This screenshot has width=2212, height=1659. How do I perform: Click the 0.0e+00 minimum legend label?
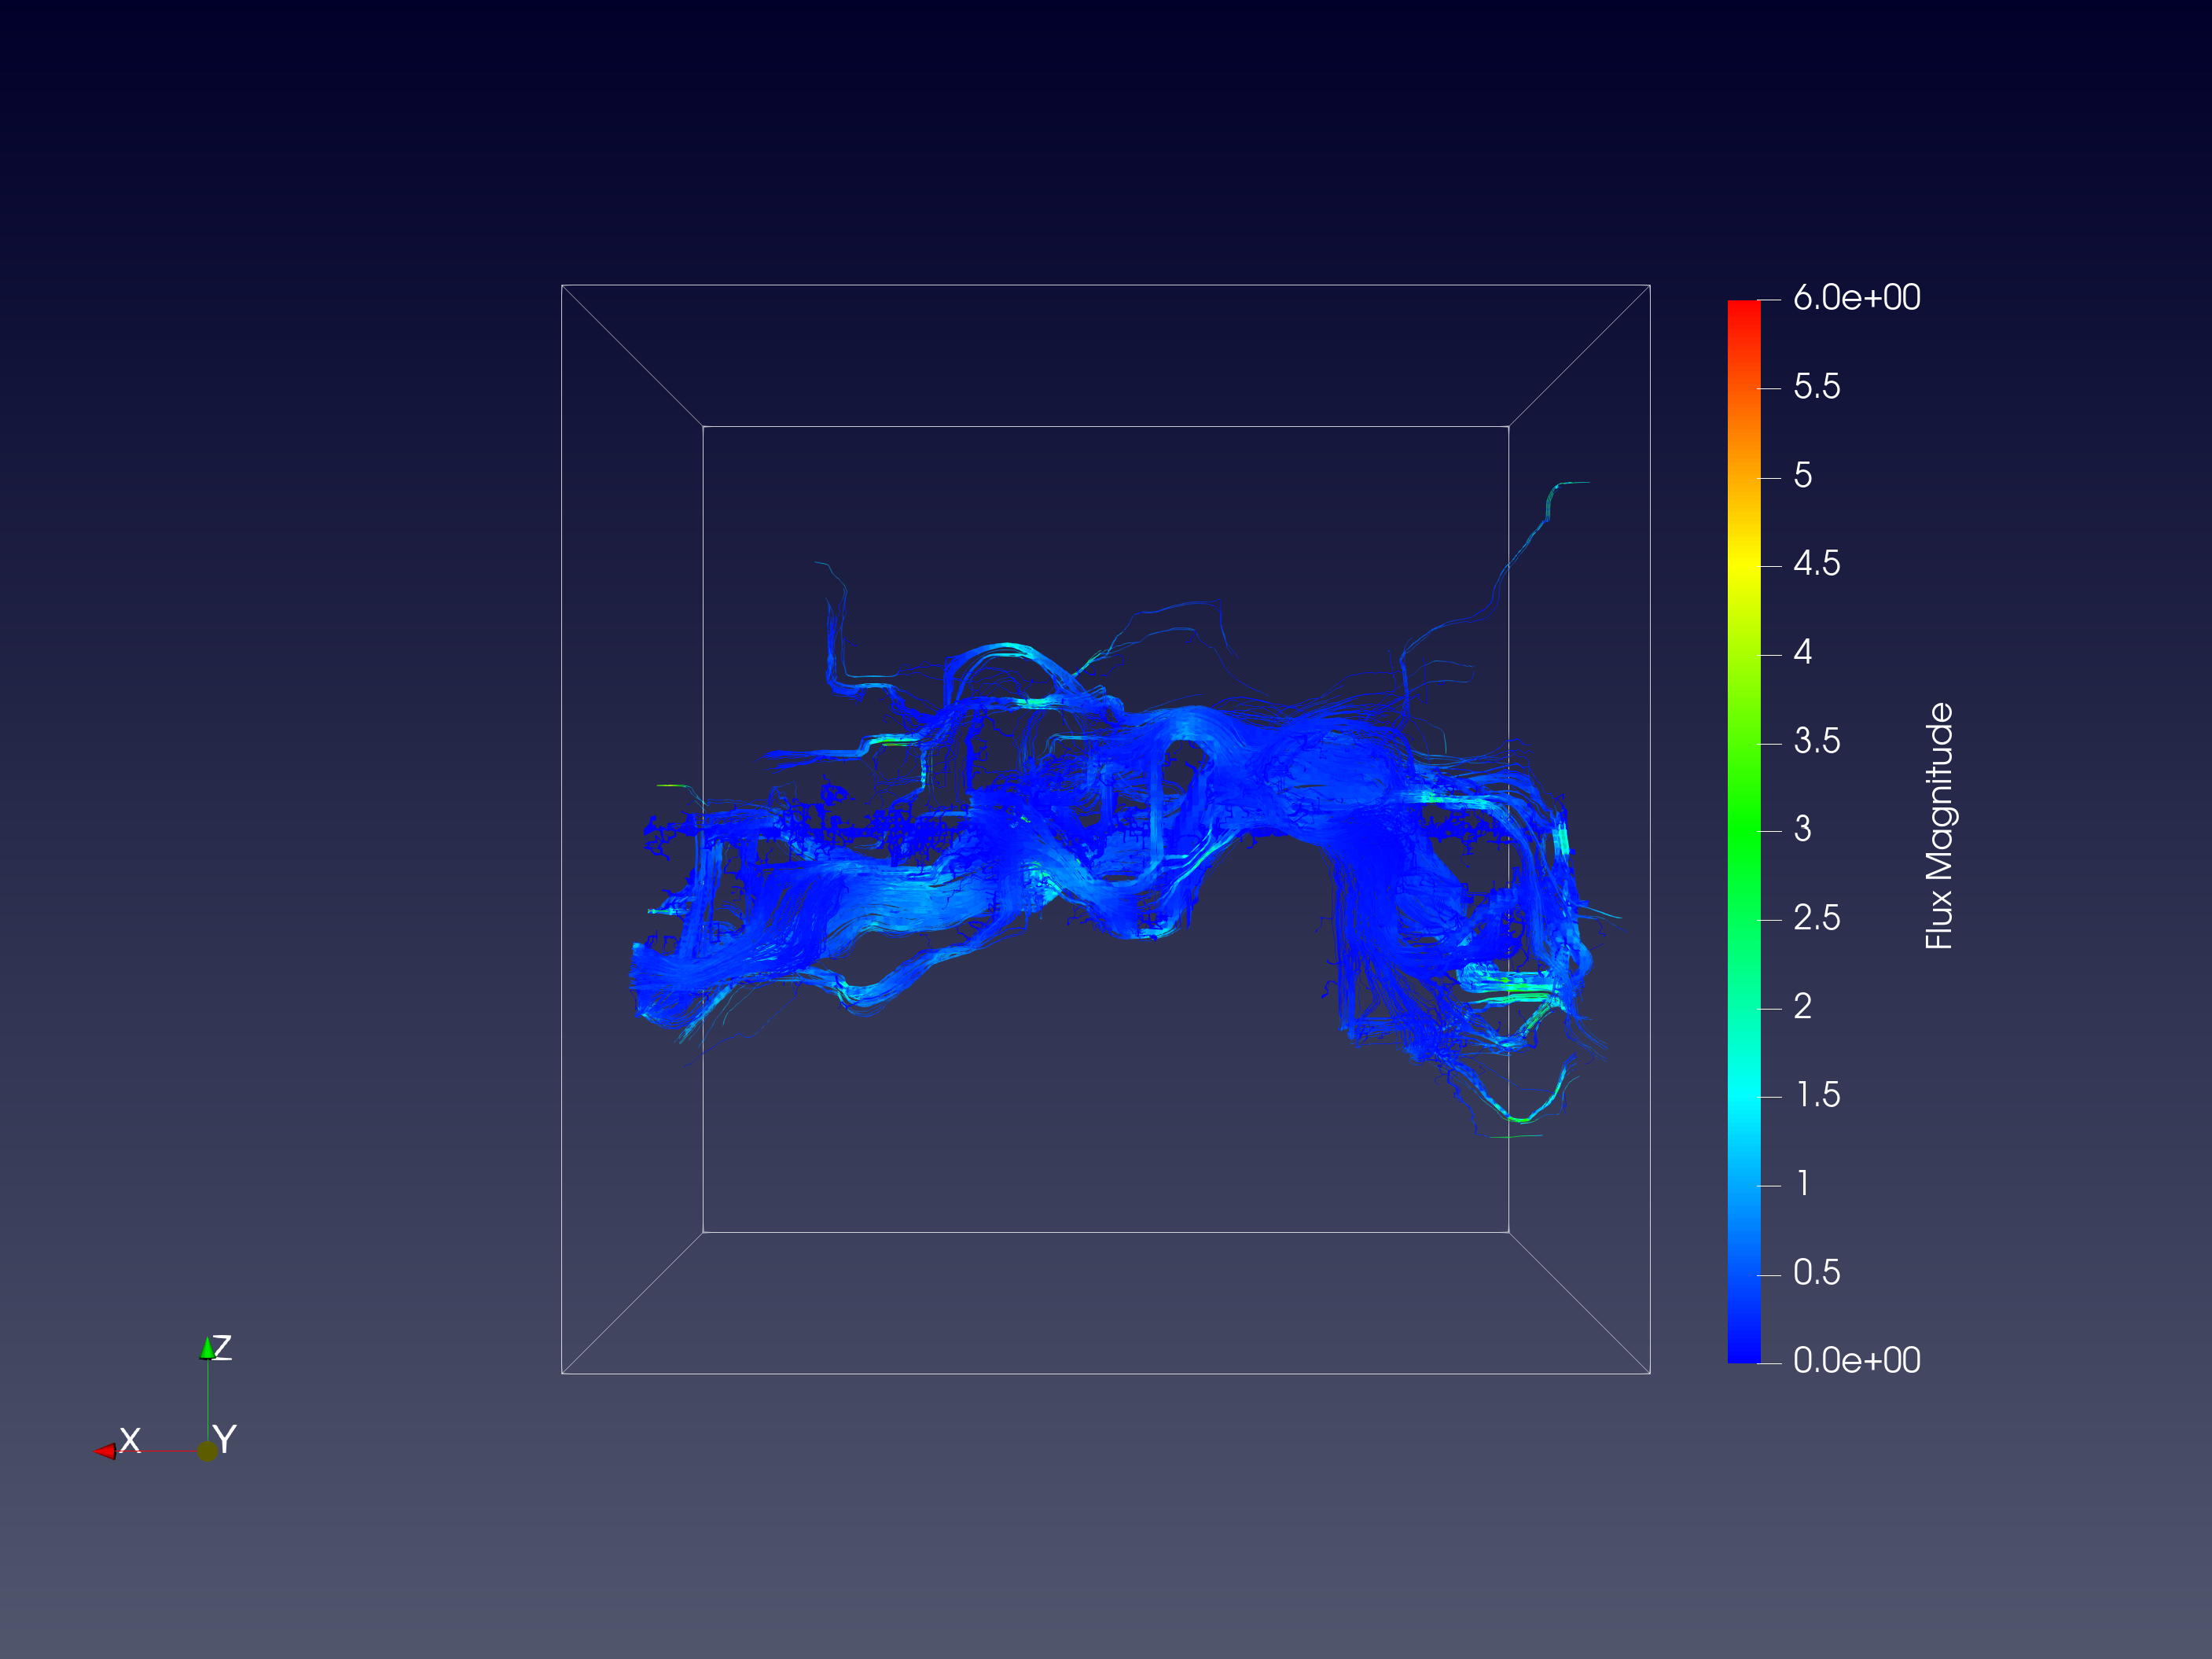click(1856, 1361)
